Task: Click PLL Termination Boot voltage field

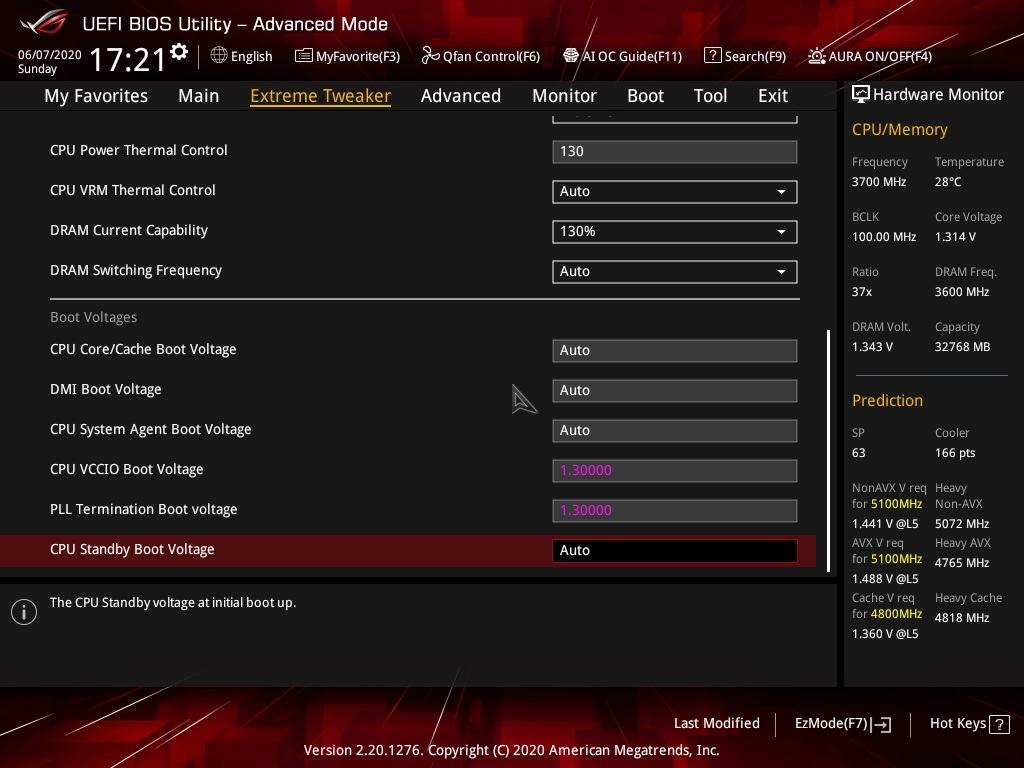Action: (x=675, y=510)
